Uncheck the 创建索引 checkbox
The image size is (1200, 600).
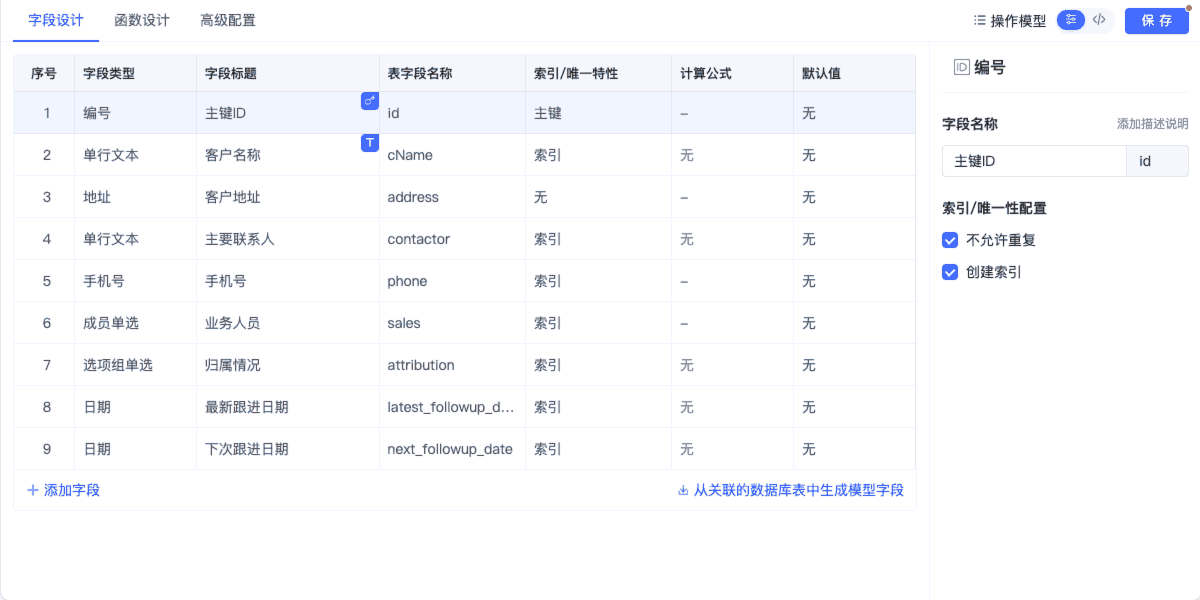click(950, 272)
